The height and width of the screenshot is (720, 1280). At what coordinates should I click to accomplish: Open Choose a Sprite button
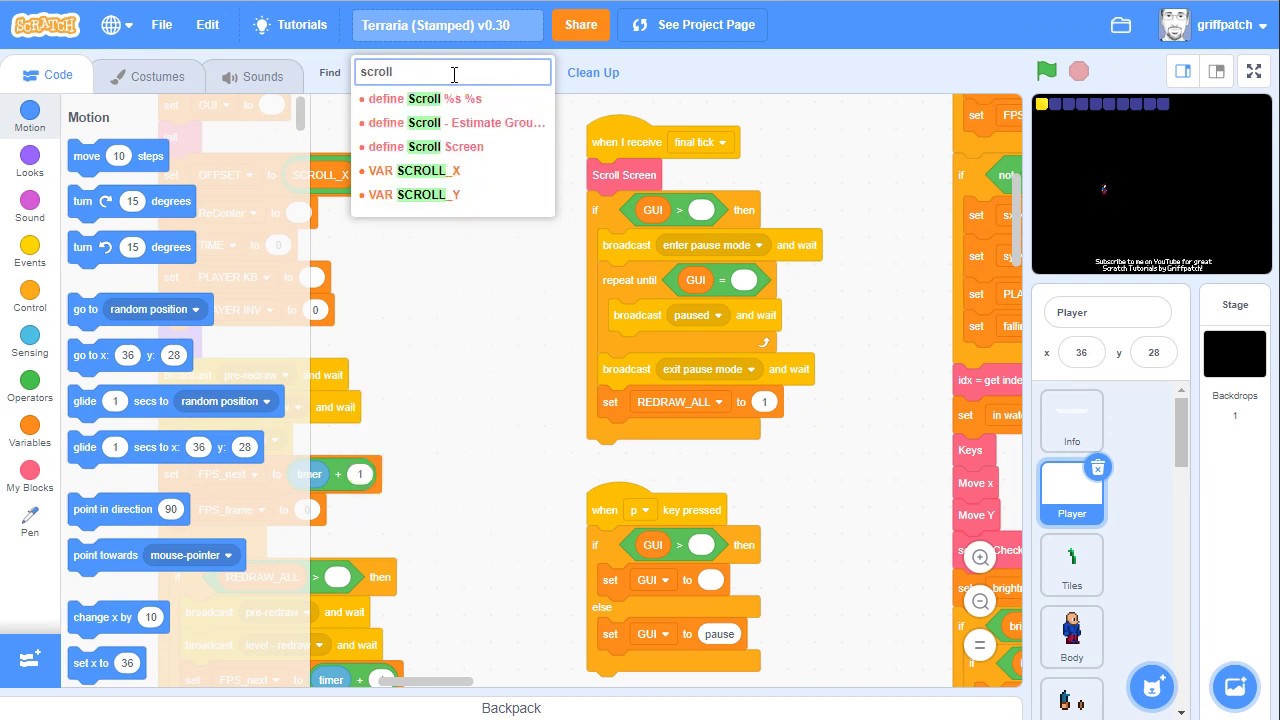click(x=1151, y=686)
